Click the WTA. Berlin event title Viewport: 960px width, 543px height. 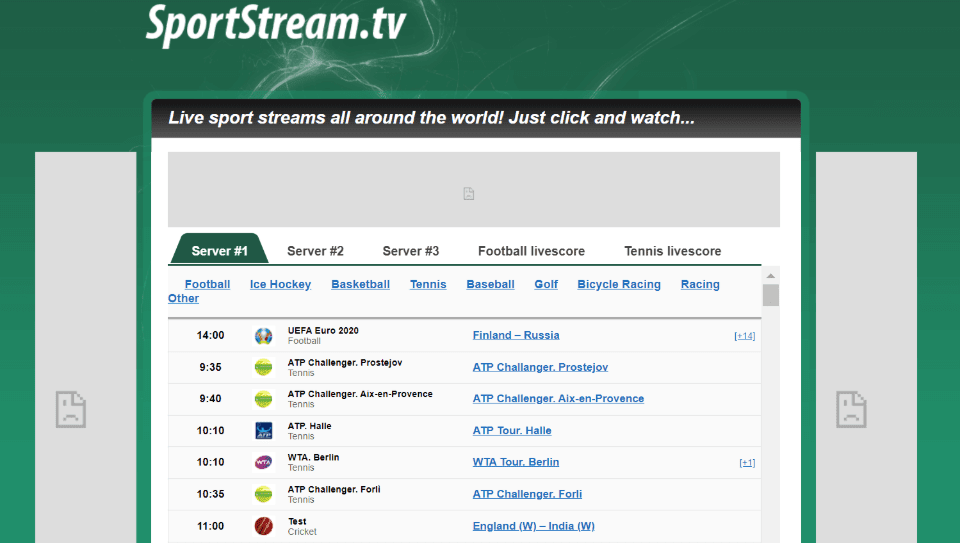tap(313, 457)
